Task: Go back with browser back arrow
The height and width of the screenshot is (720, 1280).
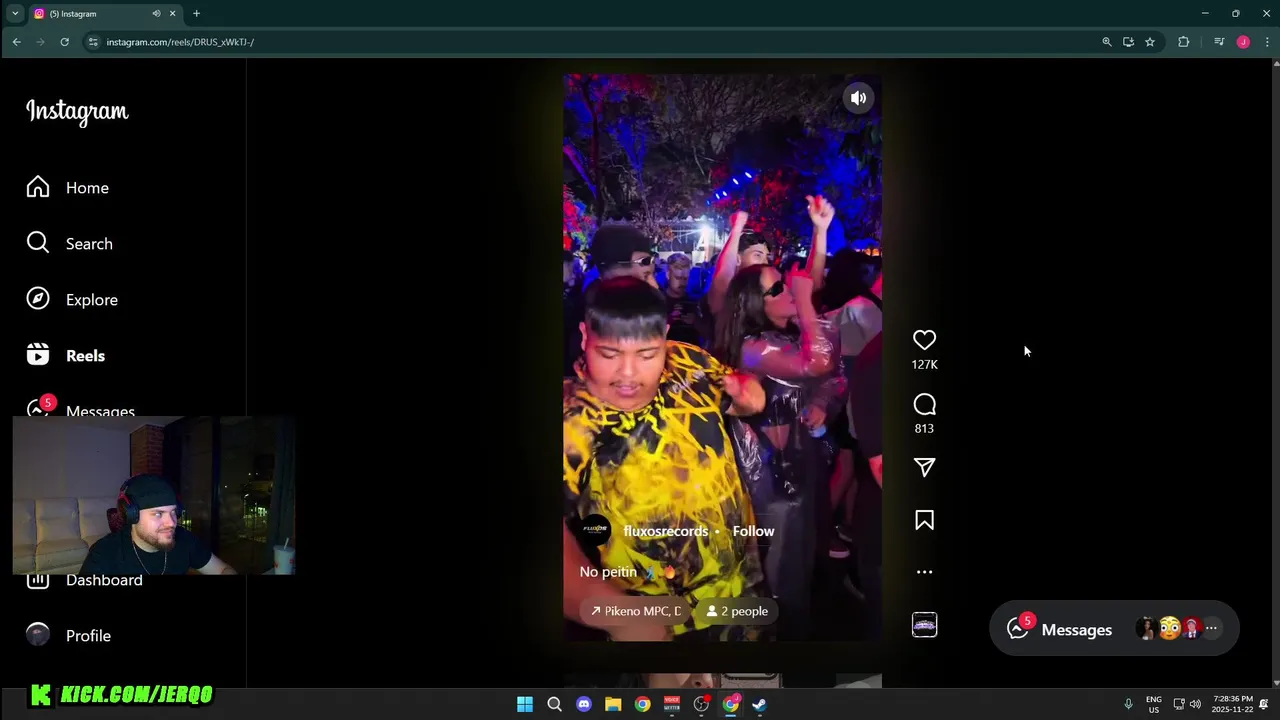Action: 16,42
